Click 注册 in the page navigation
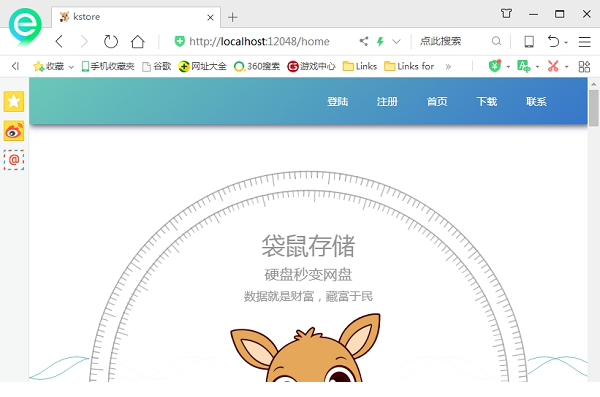Image resolution: width=600 pixels, height=397 pixels. click(x=387, y=101)
